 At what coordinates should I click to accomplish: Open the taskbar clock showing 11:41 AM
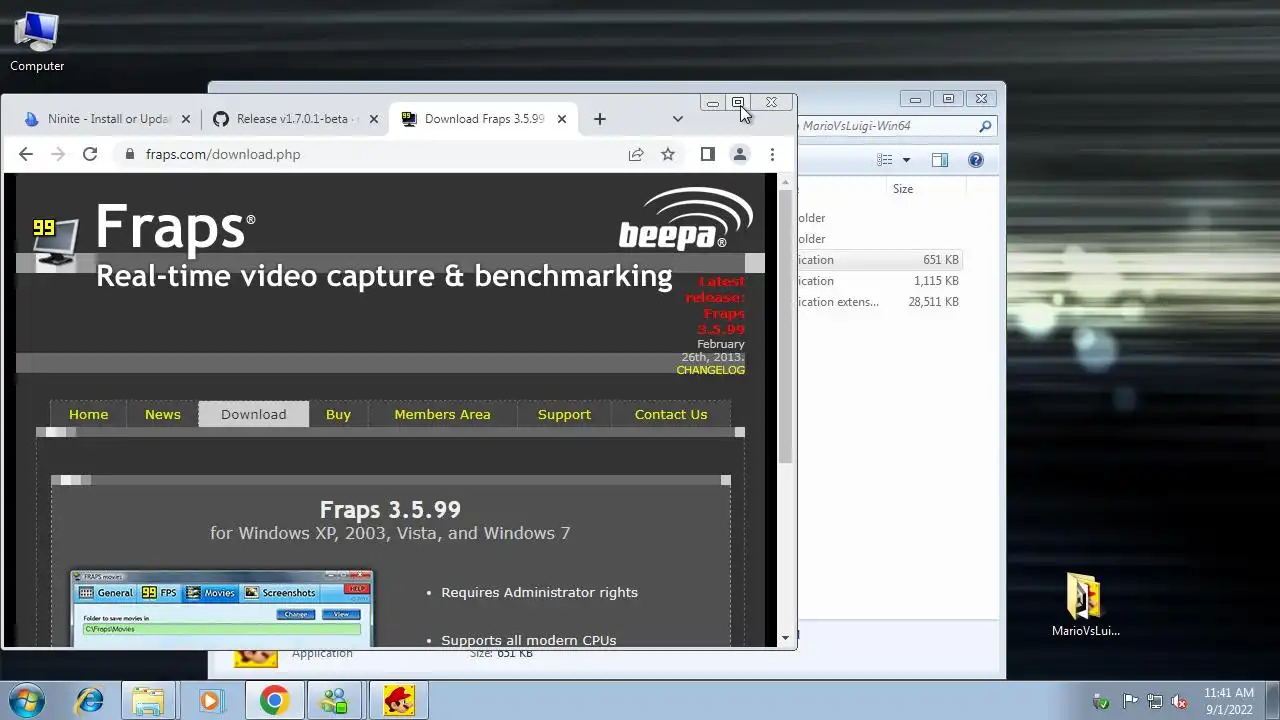pyautogui.click(x=1229, y=701)
